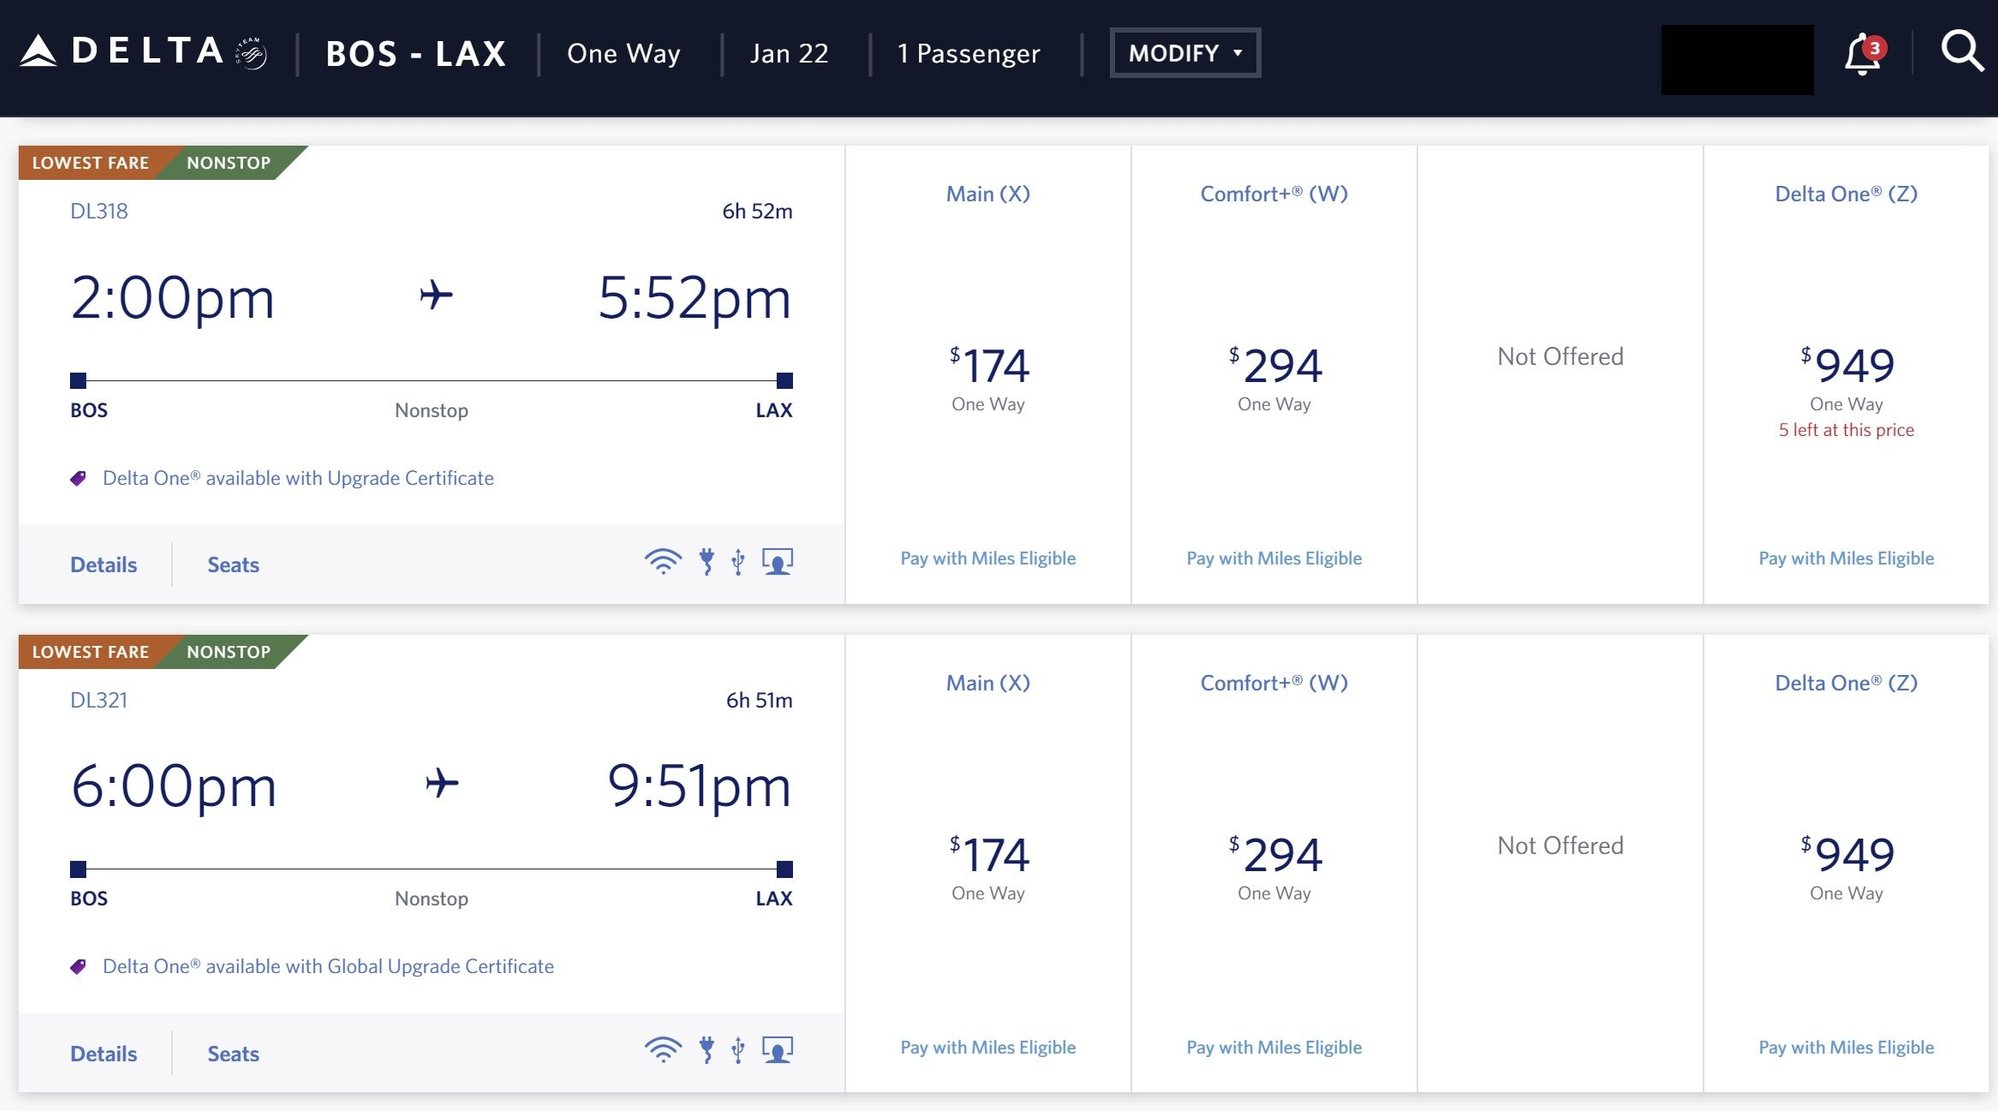Click USB icon for flight DL321

tap(738, 1050)
